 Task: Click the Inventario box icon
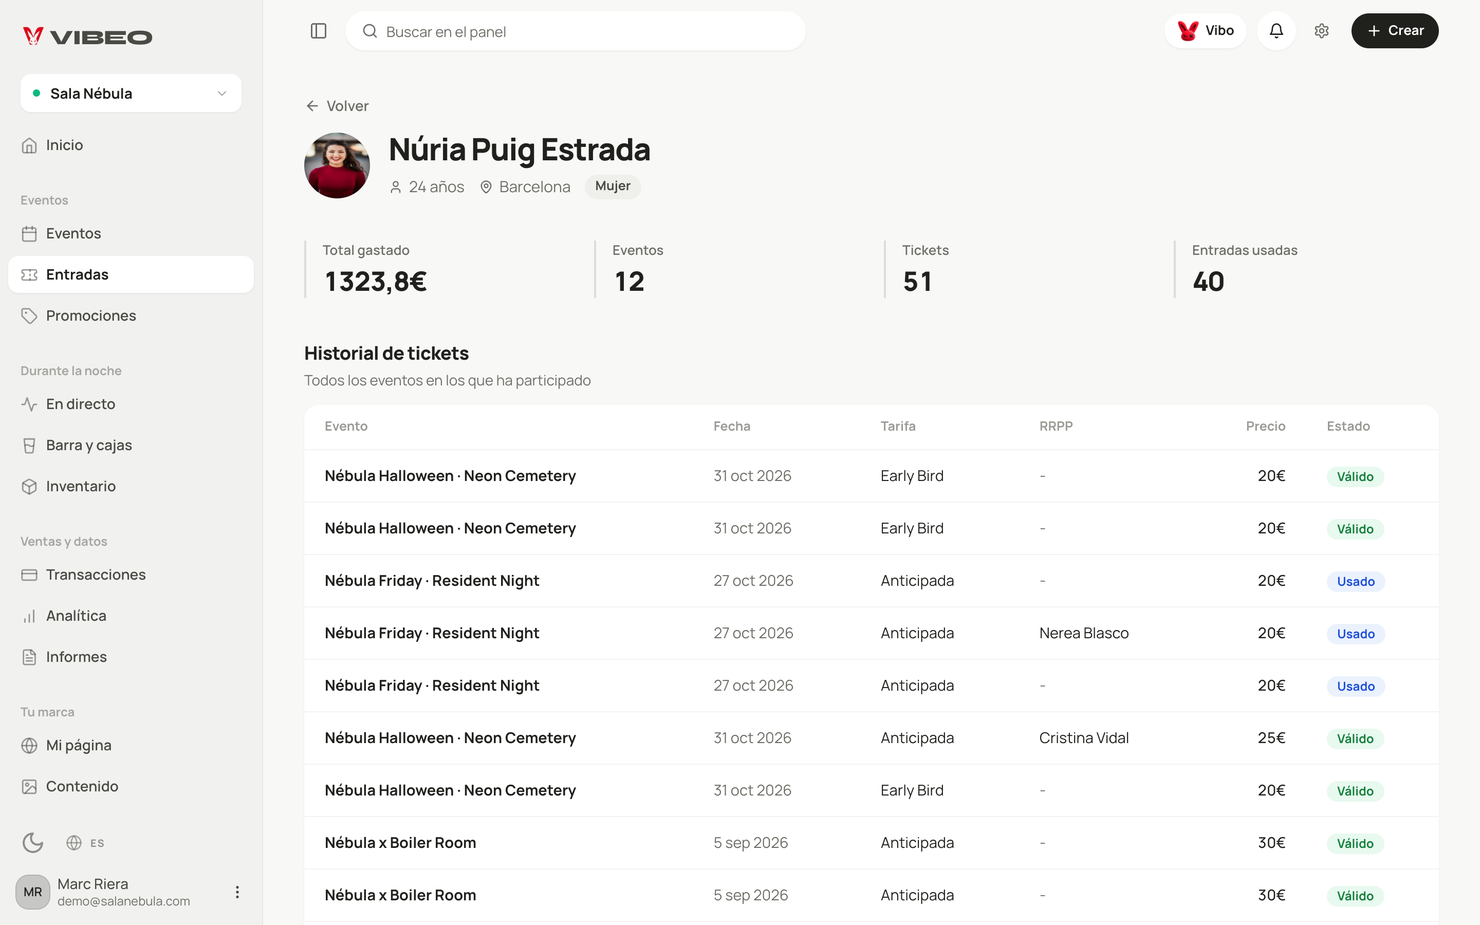point(29,487)
